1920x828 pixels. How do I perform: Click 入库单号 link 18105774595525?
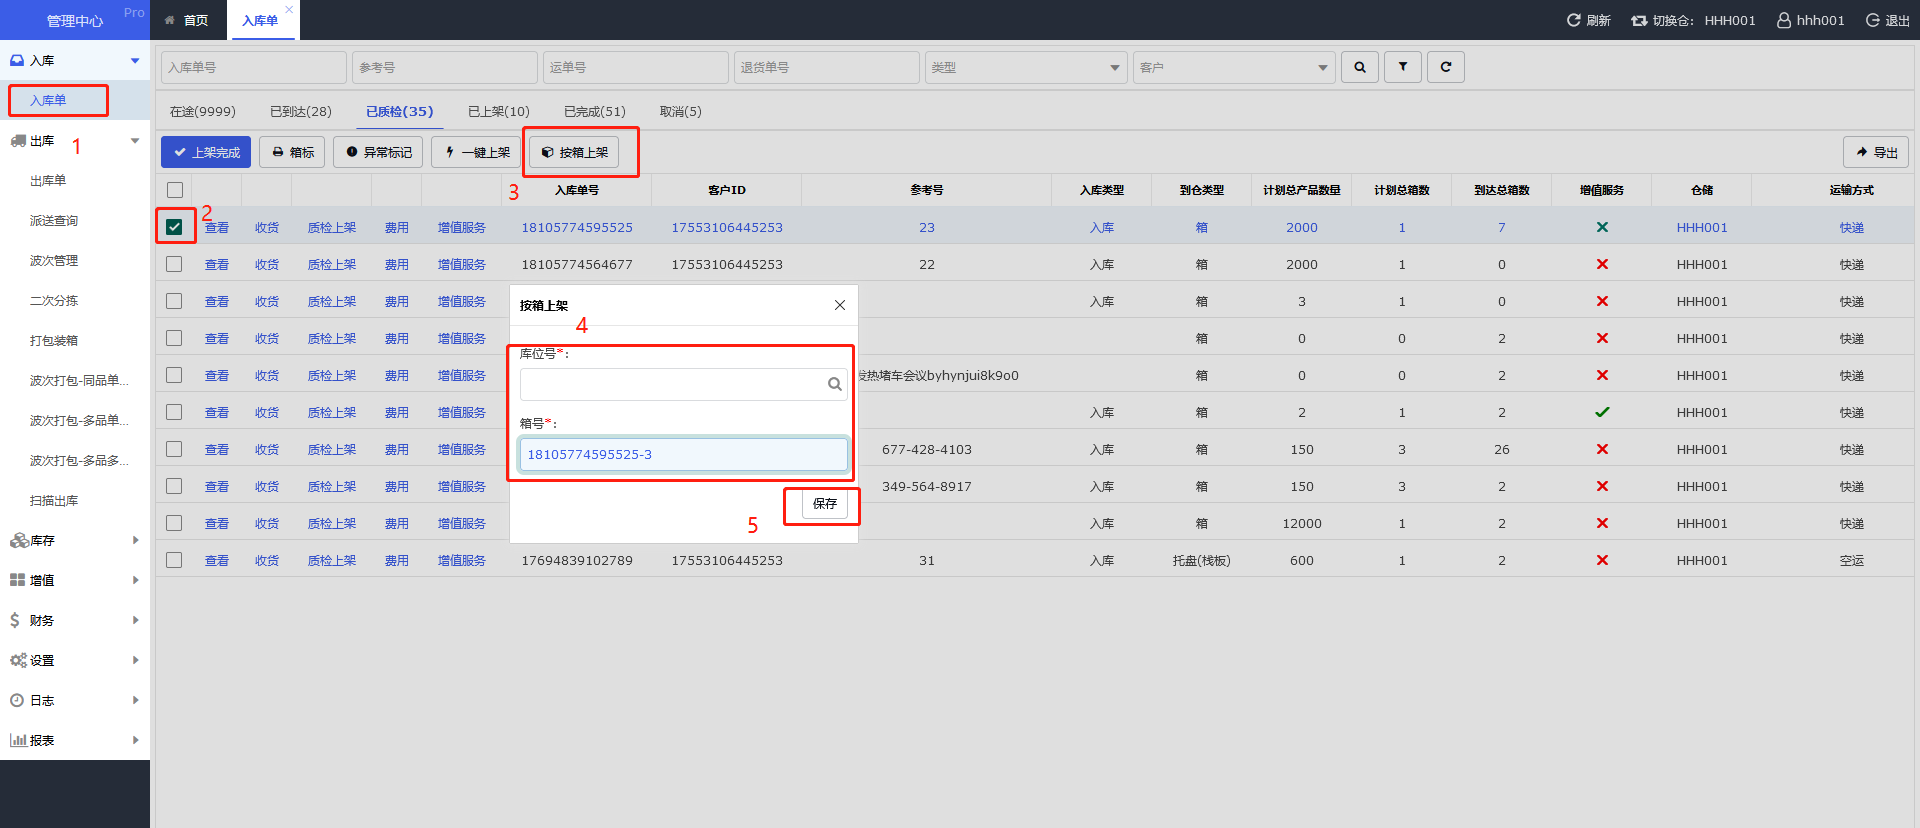tap(577, 227)
